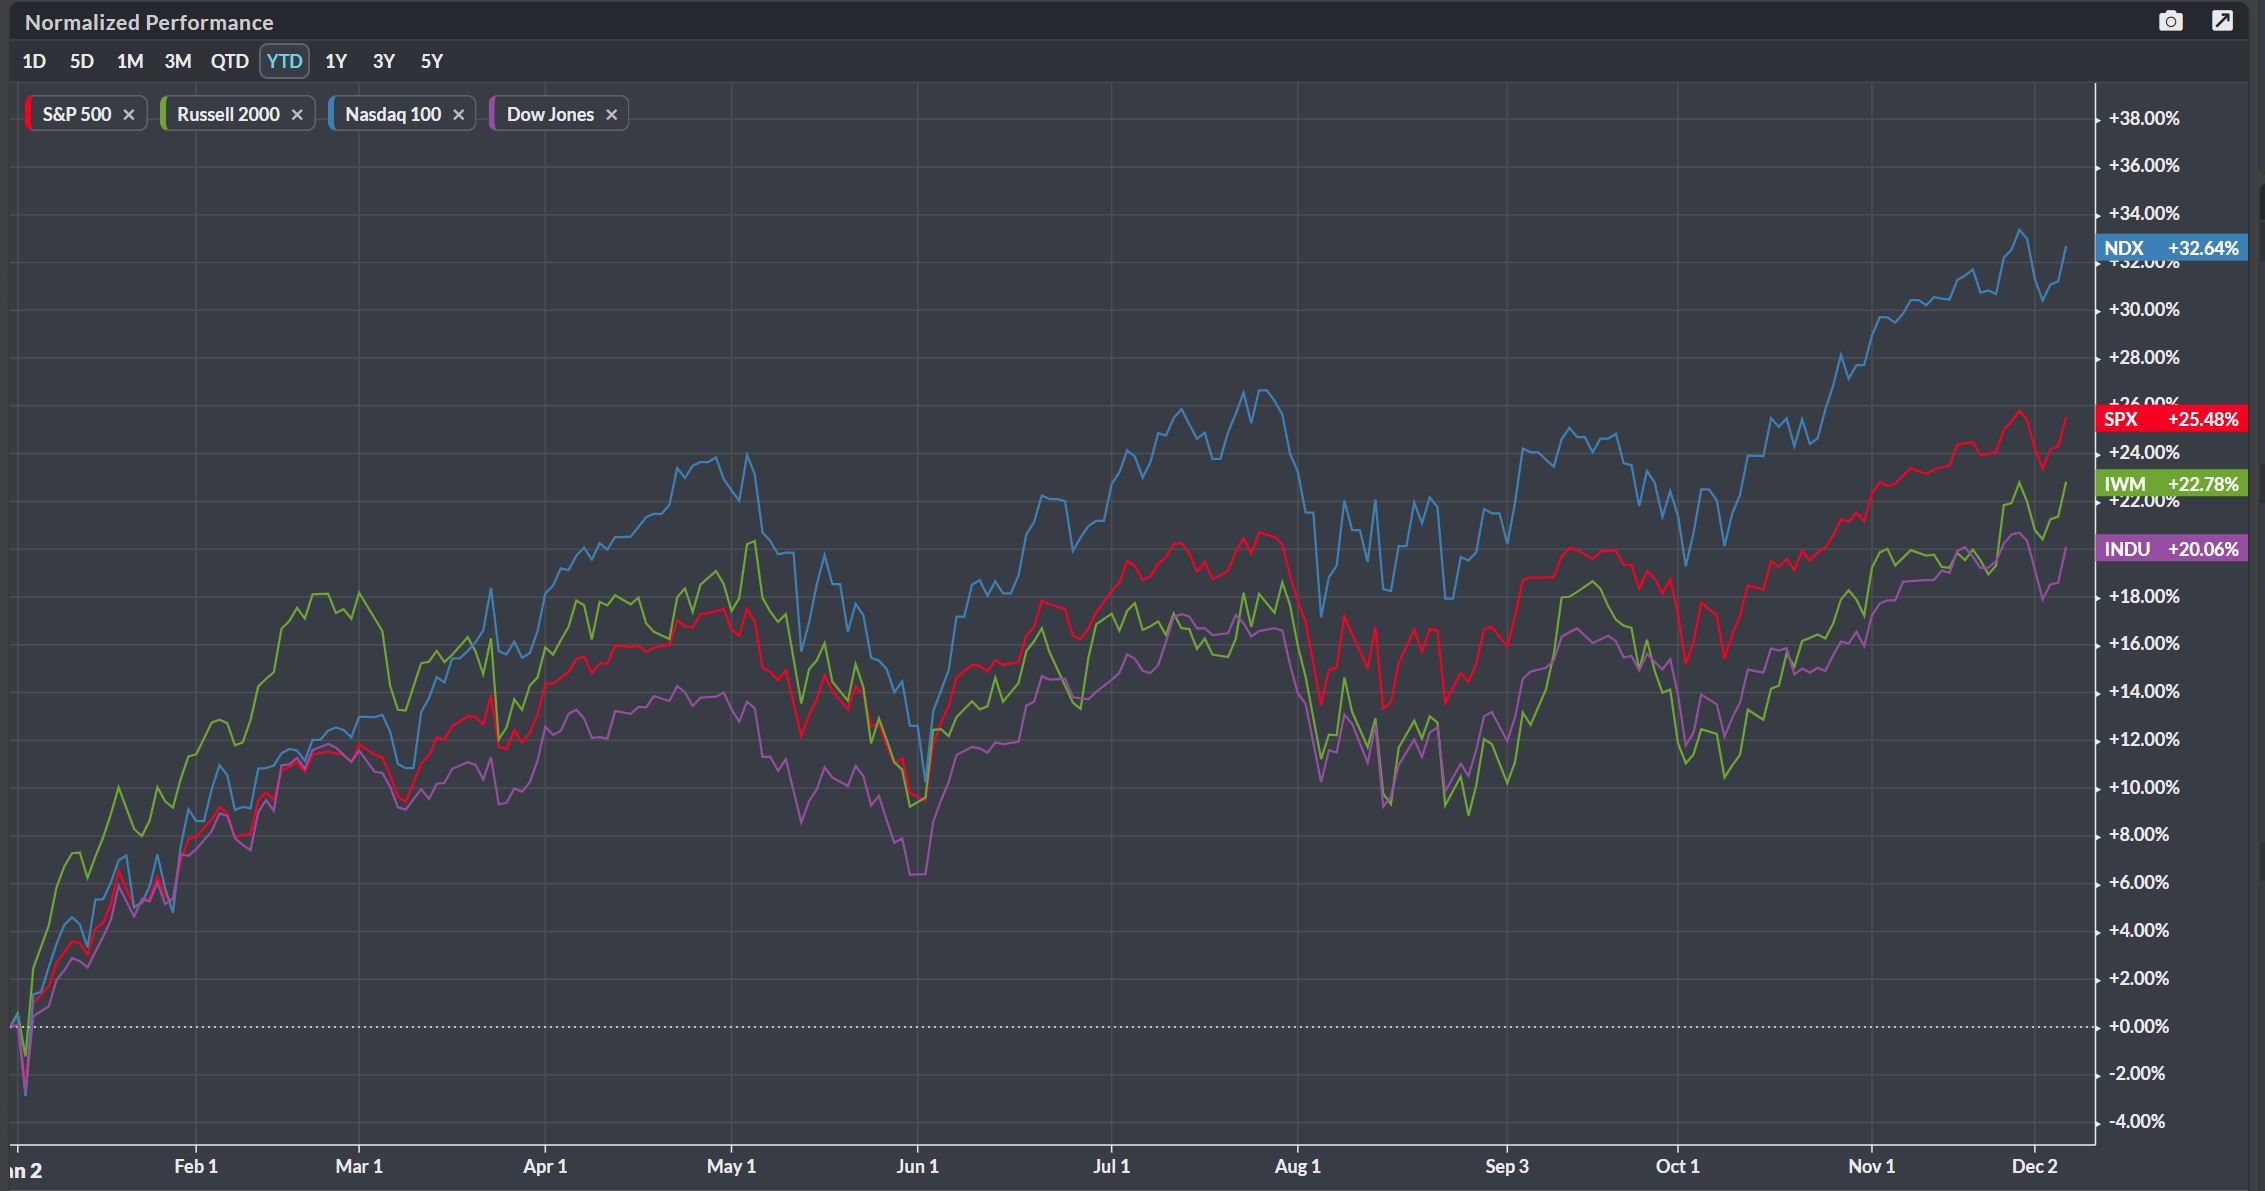
Task: Click the Feb 1 date label
Action: tap(196, 1166)
